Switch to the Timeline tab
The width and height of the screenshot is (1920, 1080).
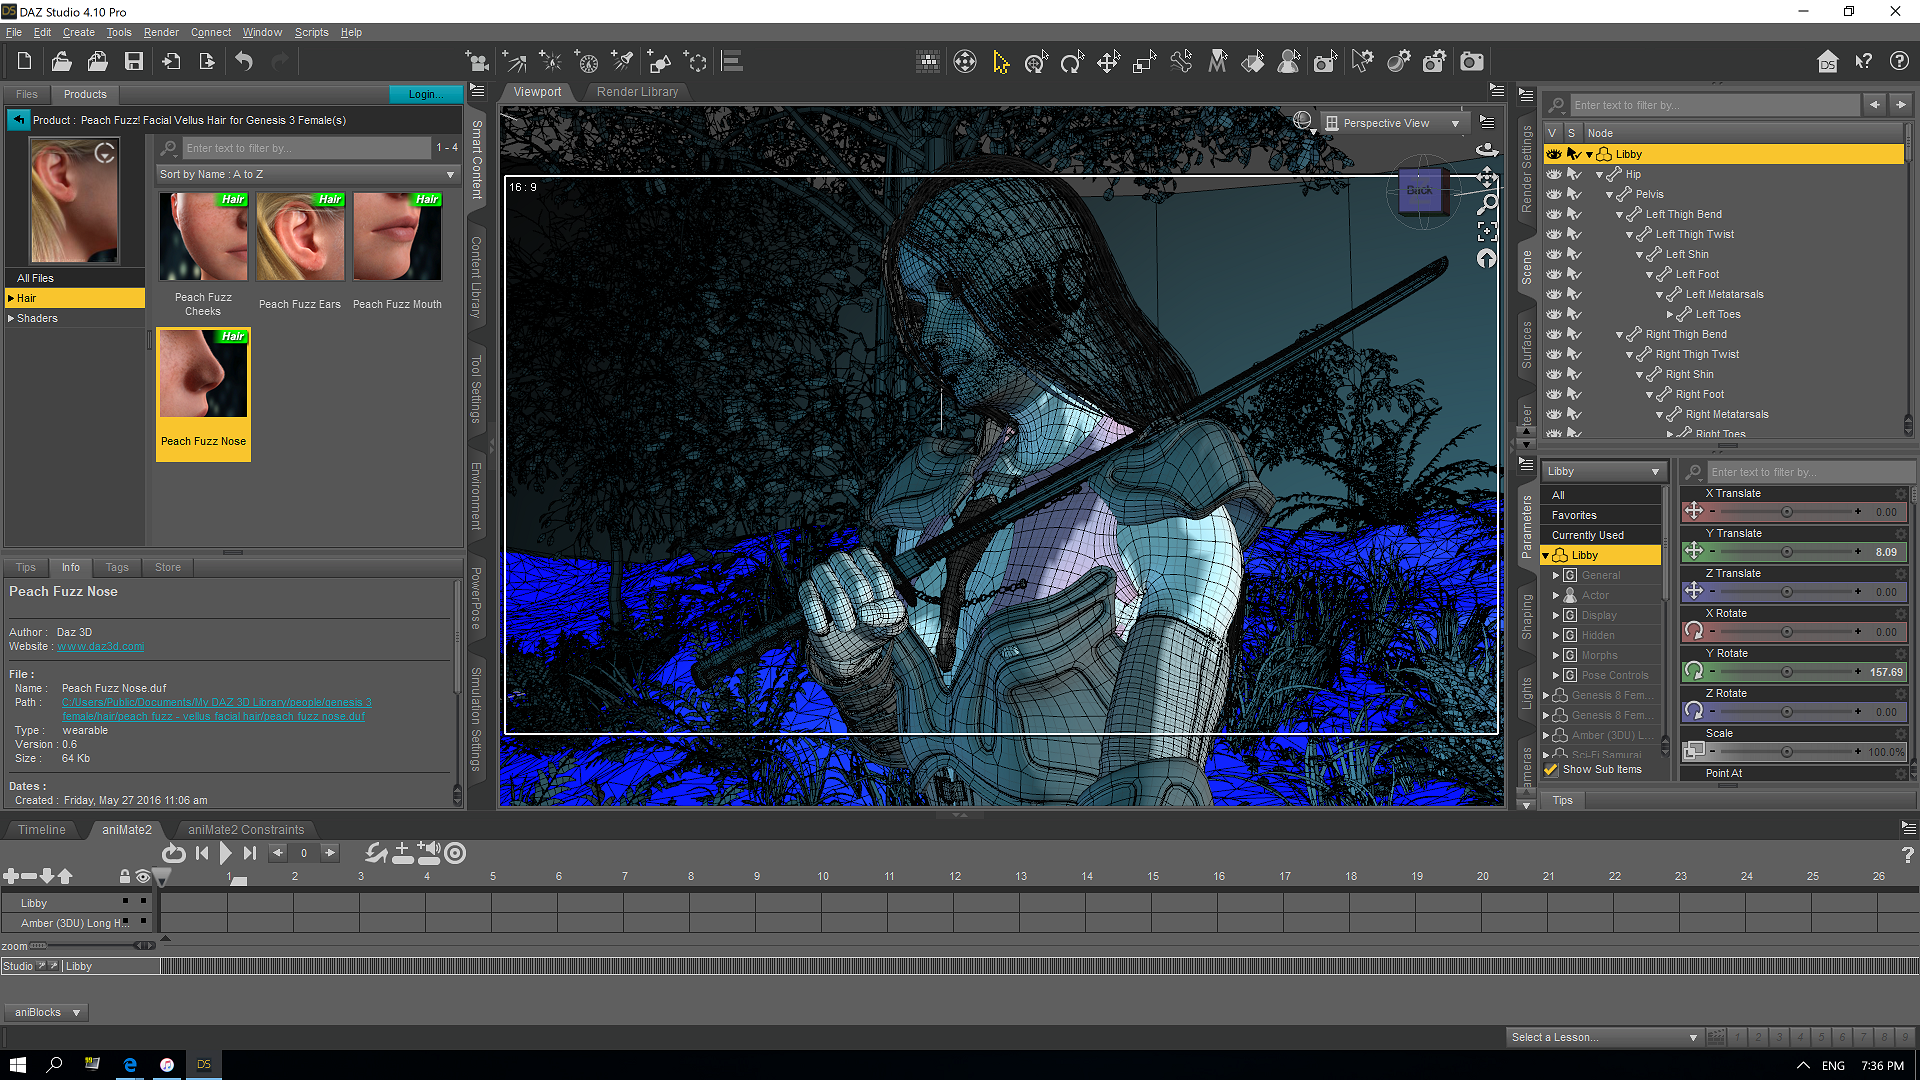pyautogui.click(x=41, y=830)
